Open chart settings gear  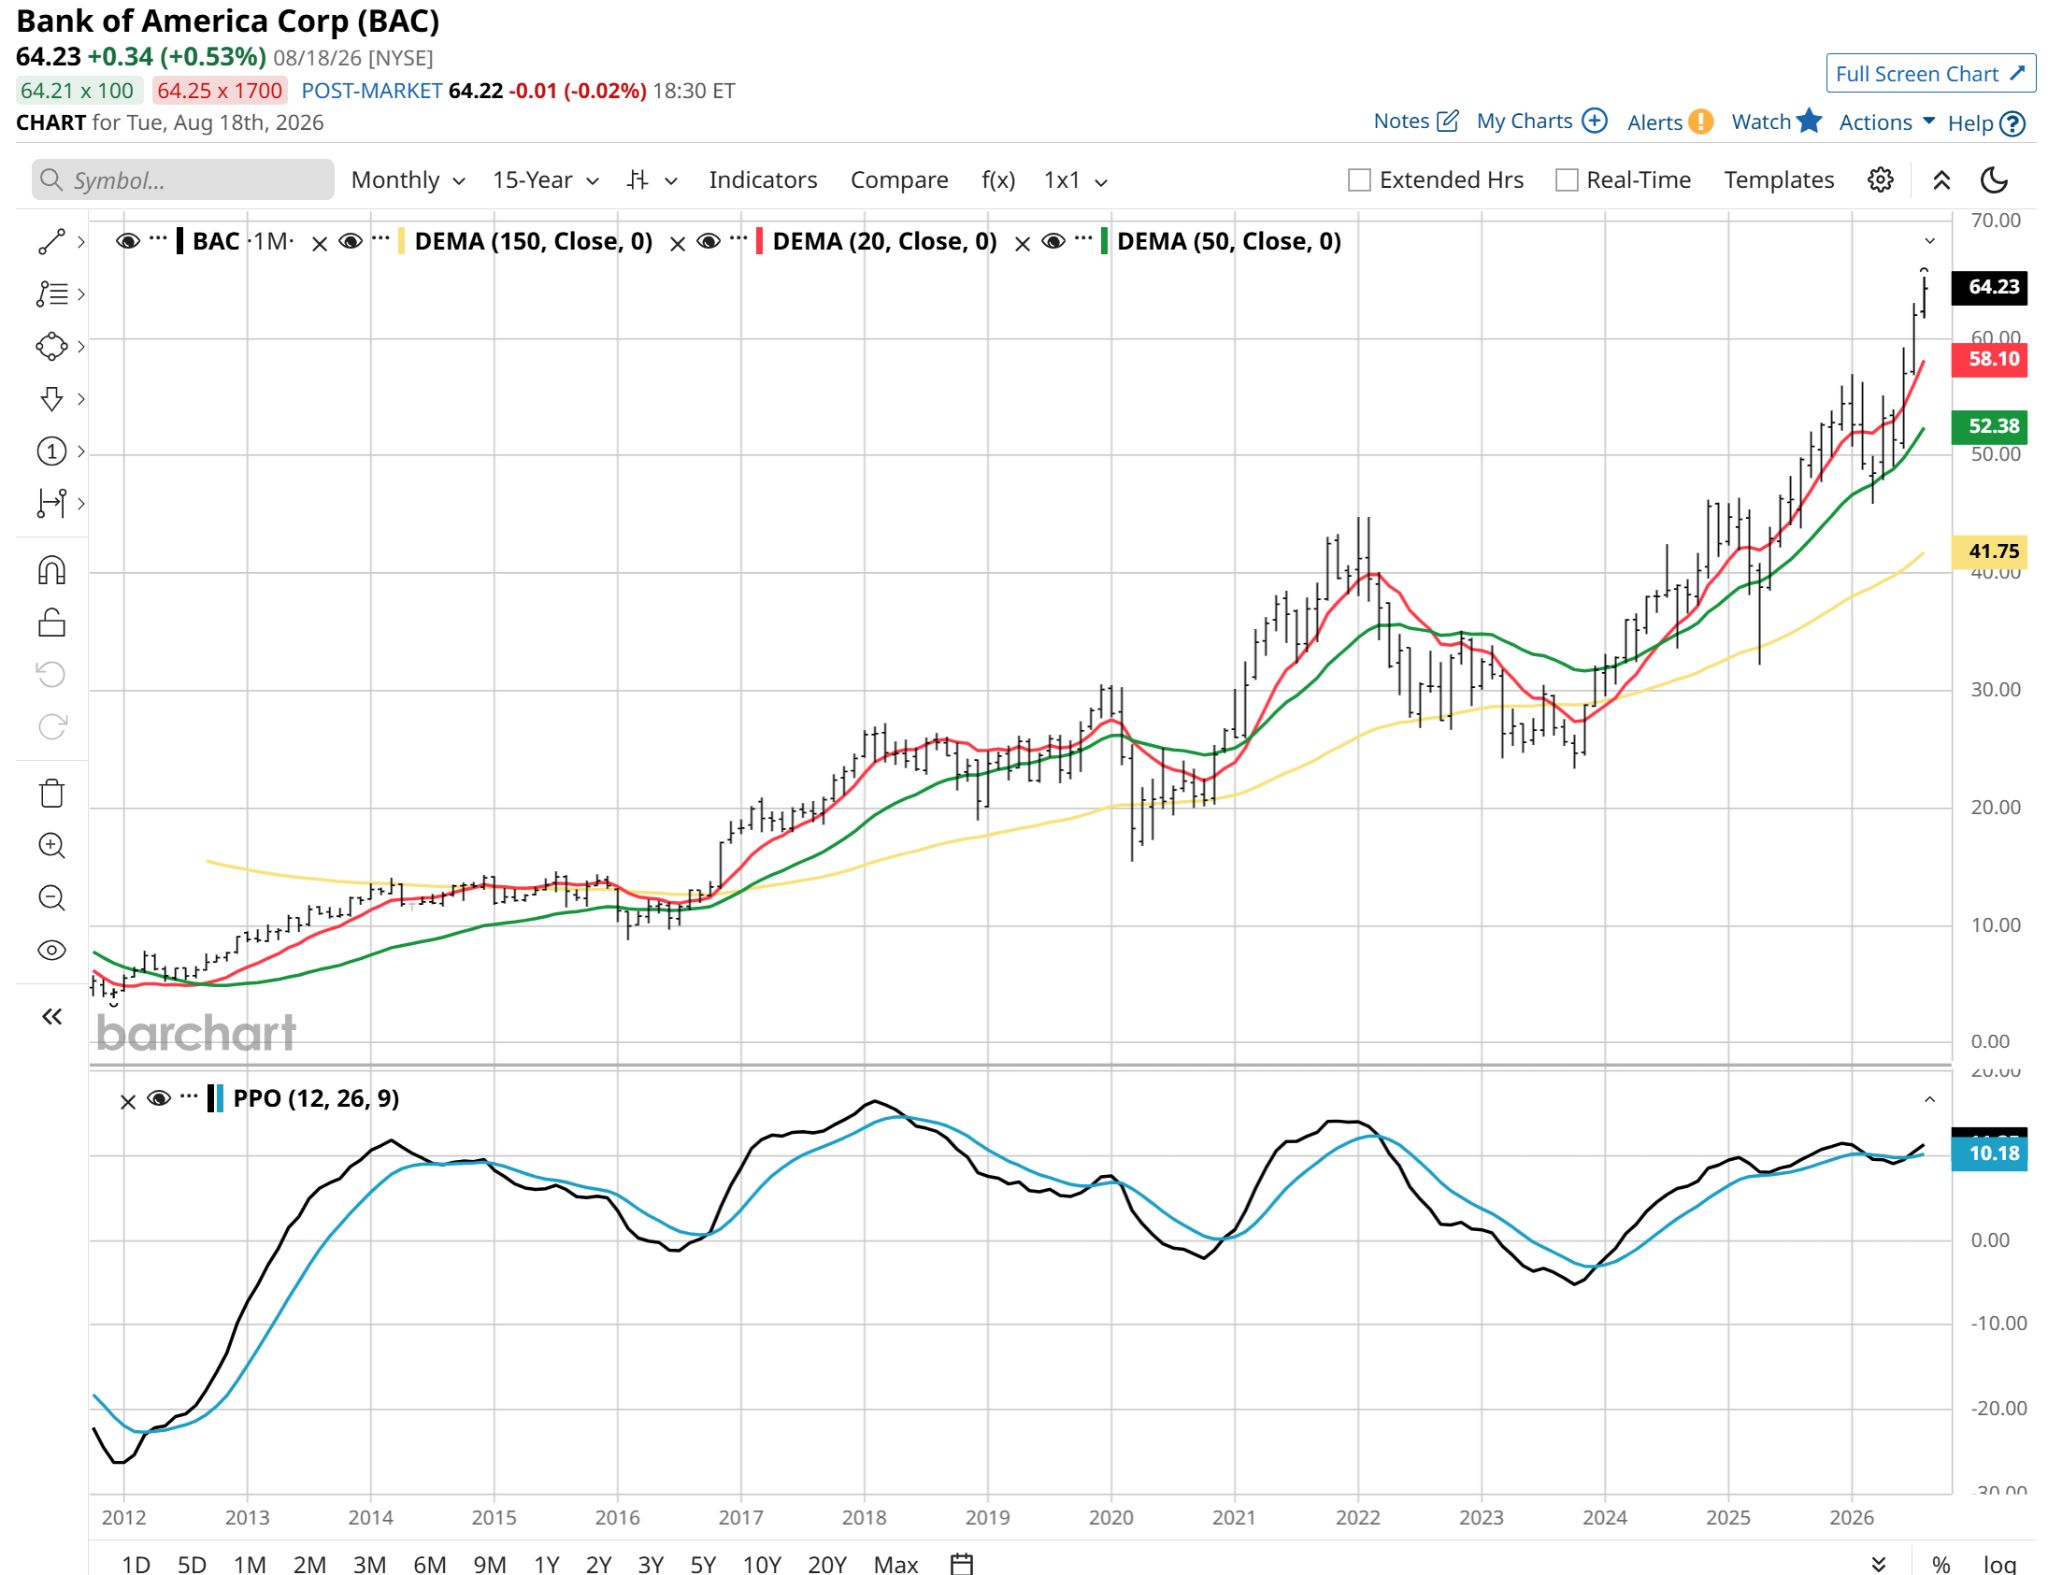pyautogui.click(x=1880, y=180)
